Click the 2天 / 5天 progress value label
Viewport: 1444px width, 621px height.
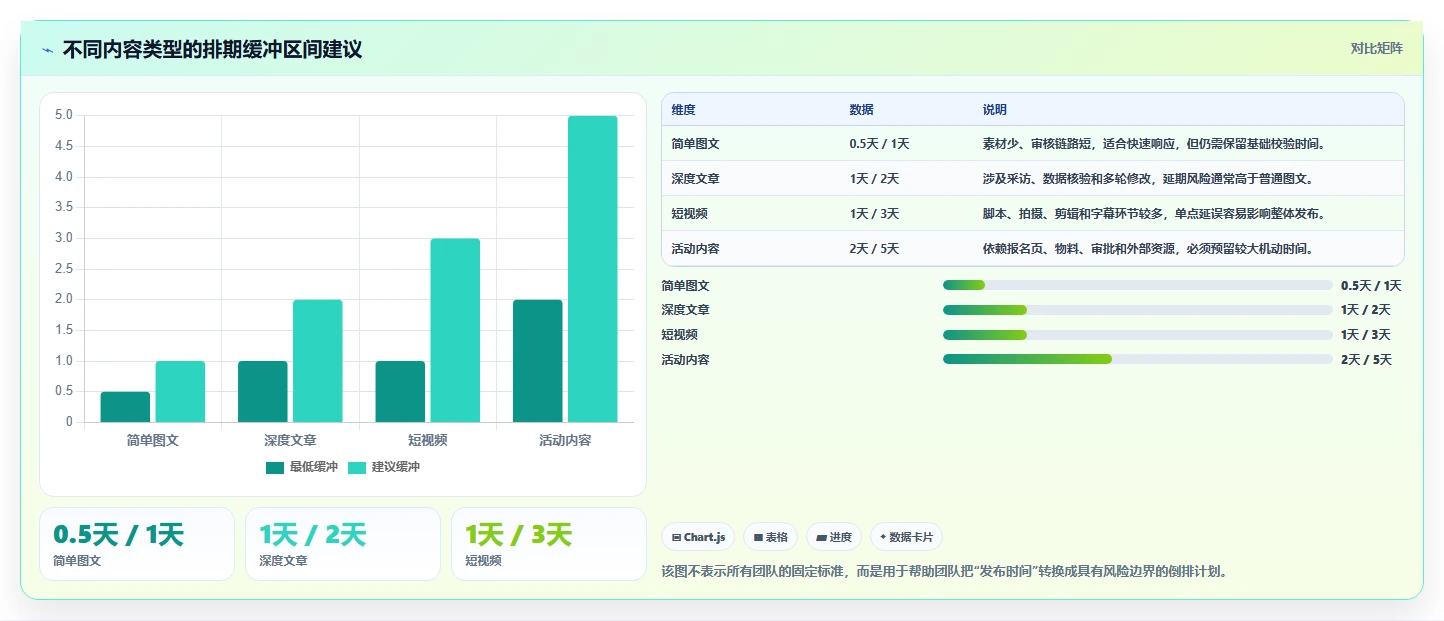[1366, 360]
